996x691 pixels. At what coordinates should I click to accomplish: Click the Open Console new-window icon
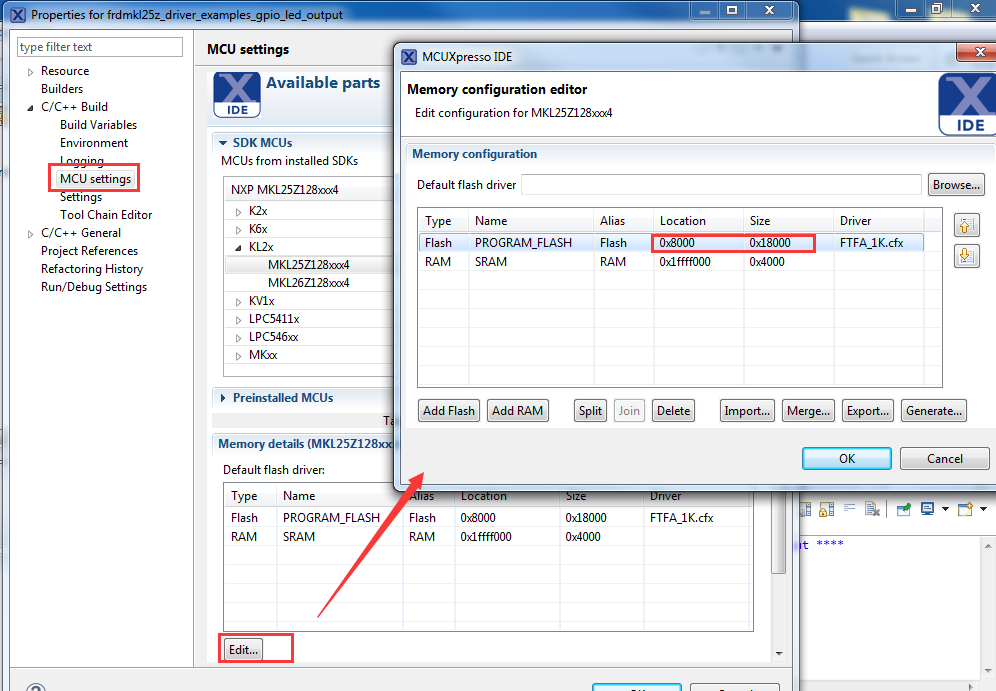(x=966, y=509)
